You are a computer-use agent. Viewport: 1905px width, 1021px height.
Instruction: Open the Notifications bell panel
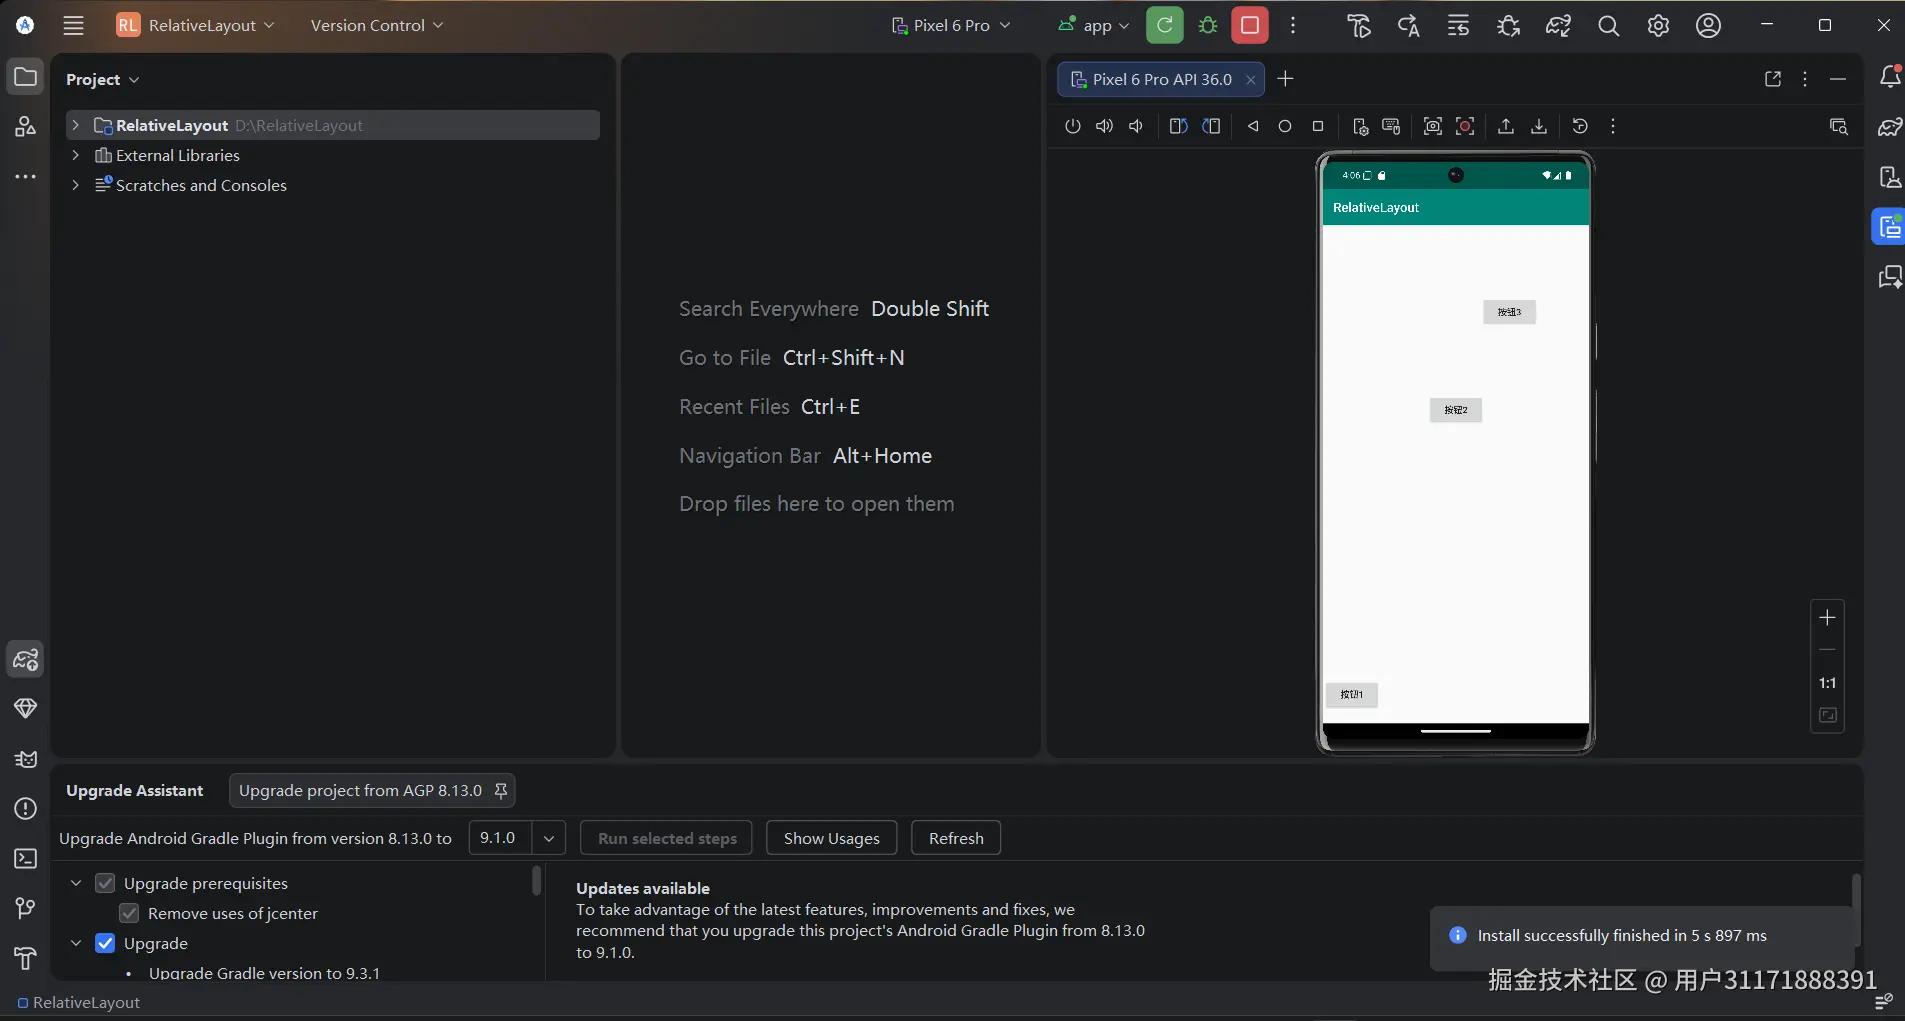pyautogui.click(x=1889, y=77)
